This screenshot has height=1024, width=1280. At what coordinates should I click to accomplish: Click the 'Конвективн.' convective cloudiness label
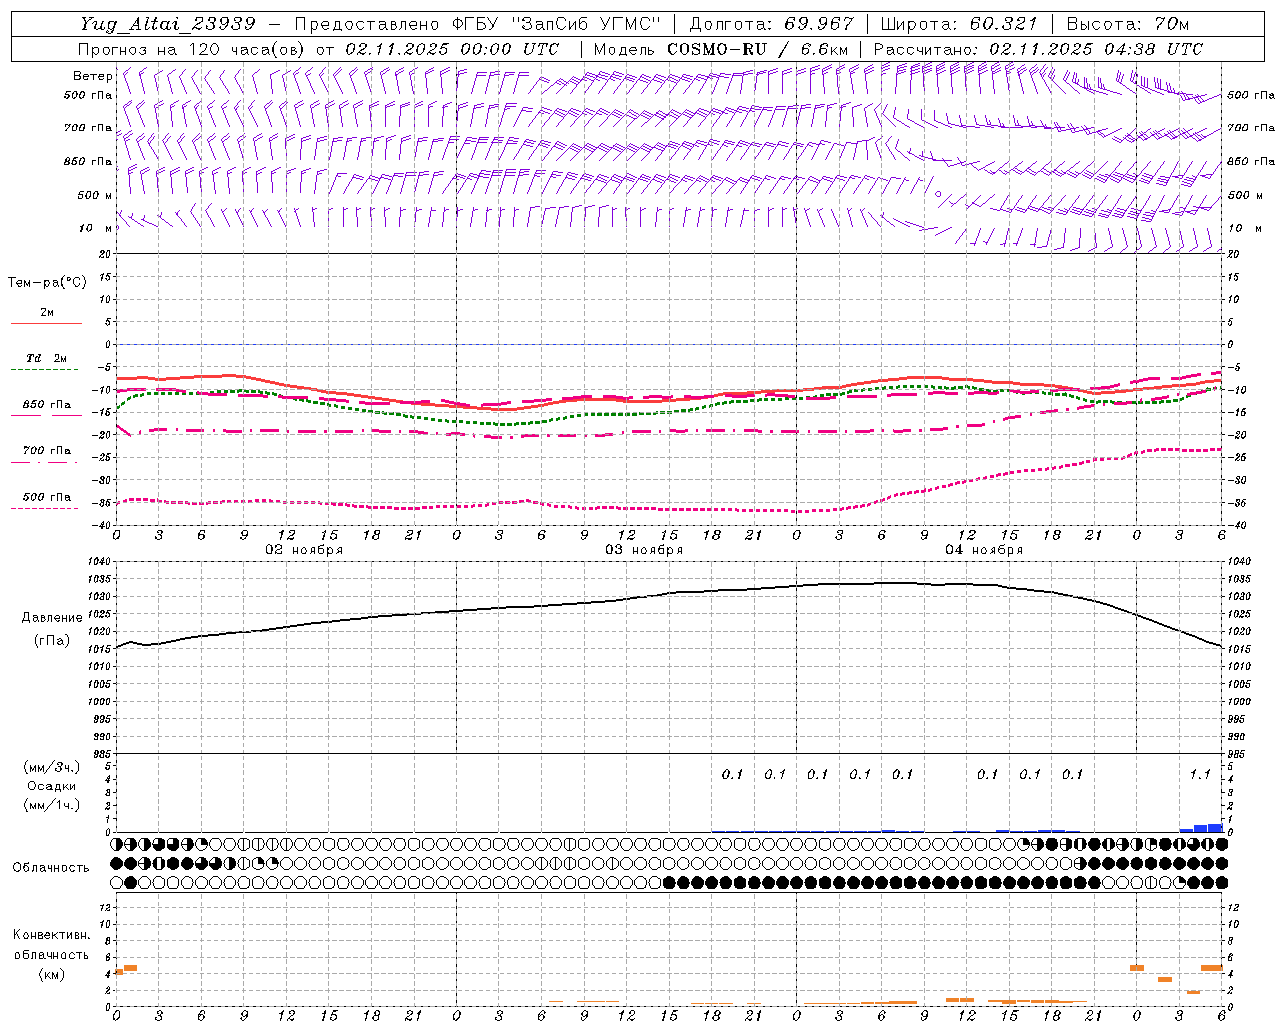(x=51, y=935)
